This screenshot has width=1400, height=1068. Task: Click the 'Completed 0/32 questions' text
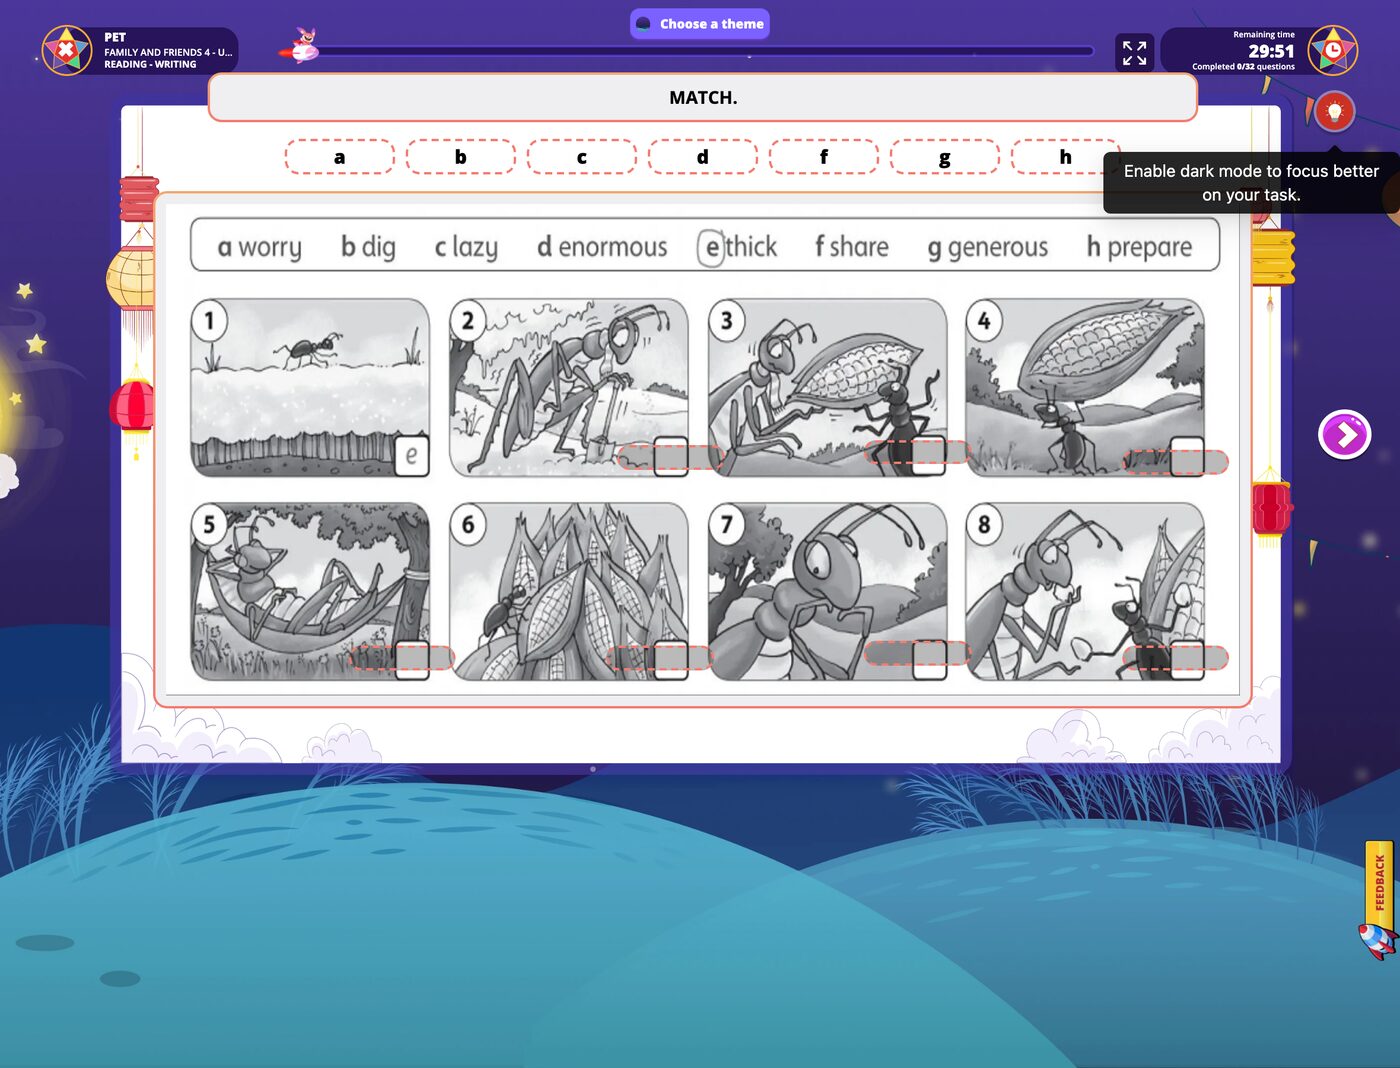click(1243, 67)
